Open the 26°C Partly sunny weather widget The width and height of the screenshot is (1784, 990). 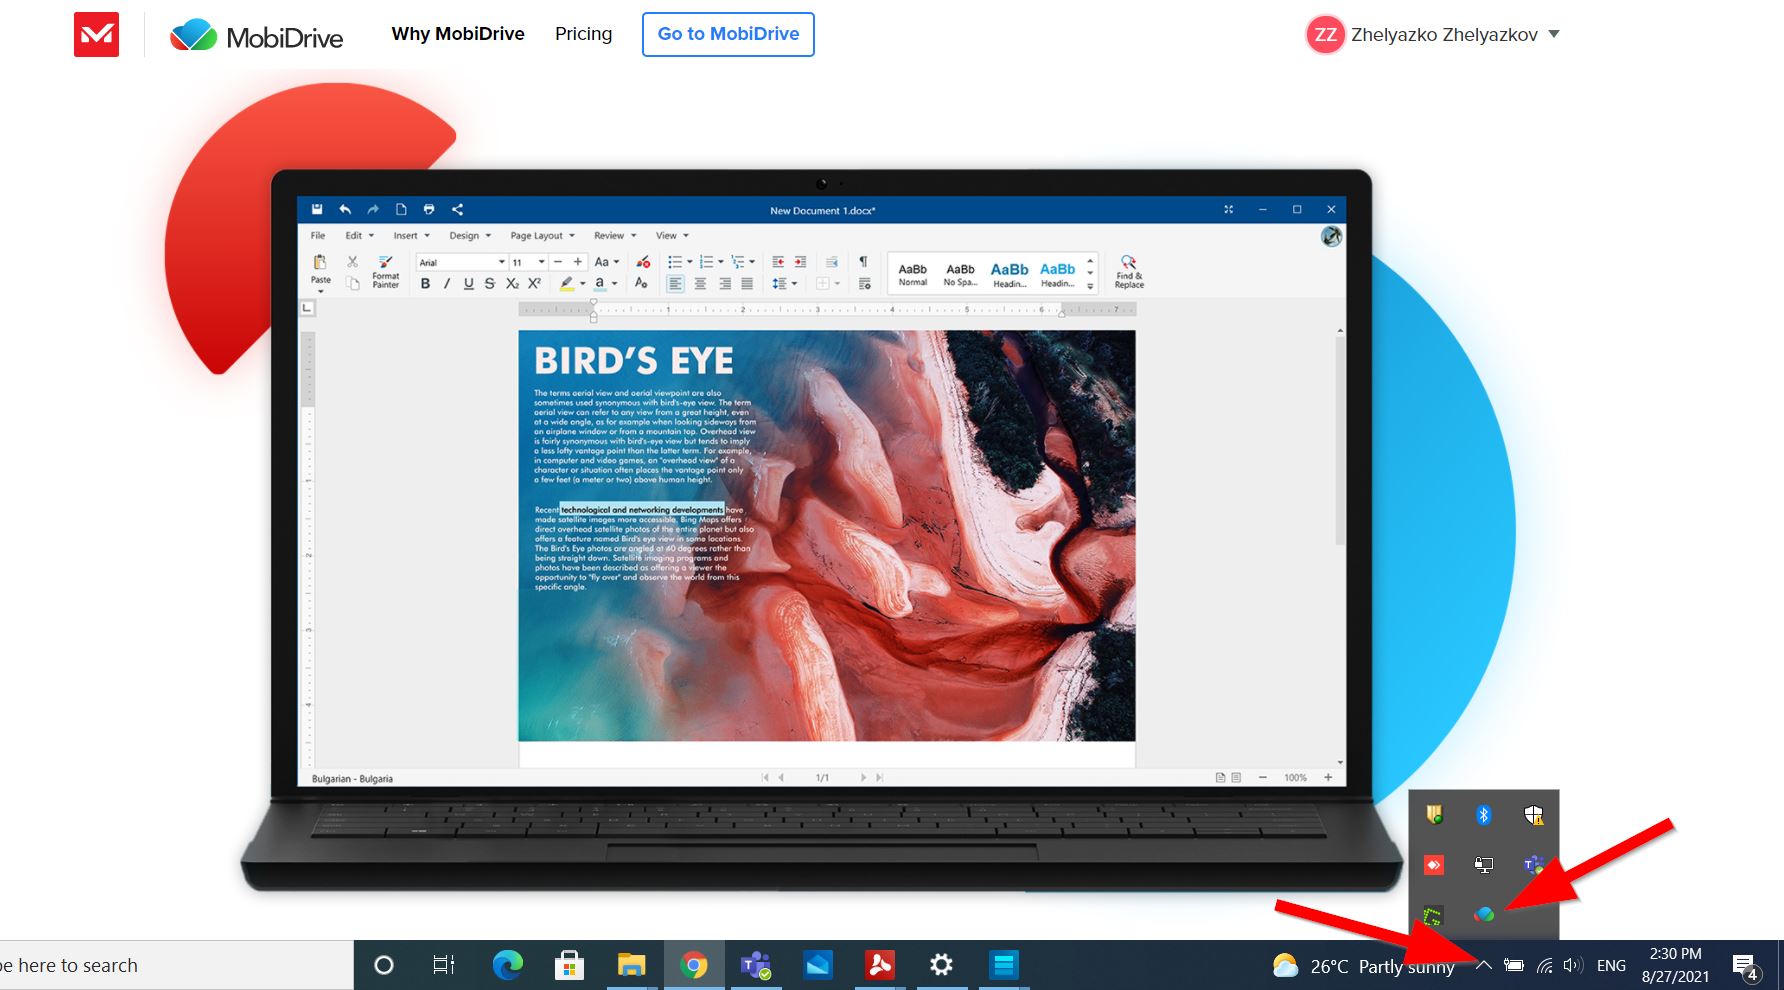point(1363,966)
